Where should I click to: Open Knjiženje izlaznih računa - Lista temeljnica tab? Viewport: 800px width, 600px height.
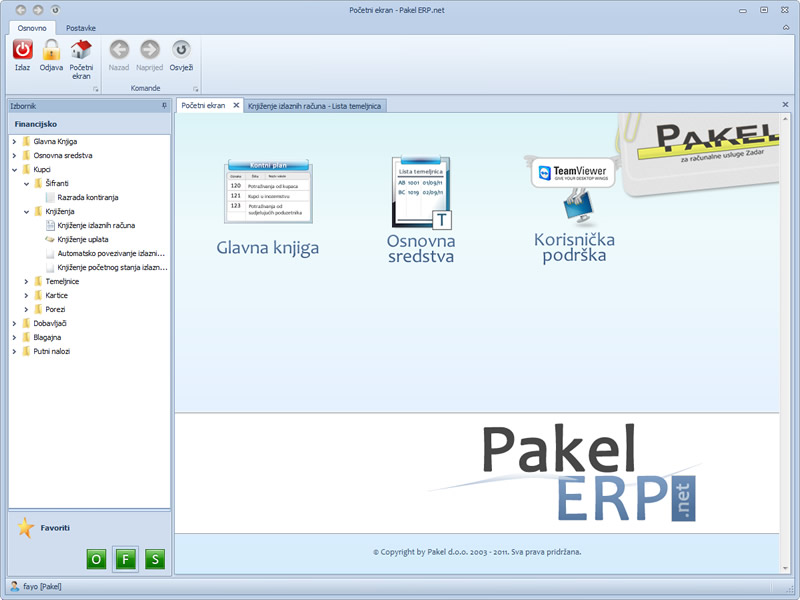[314, 106]
